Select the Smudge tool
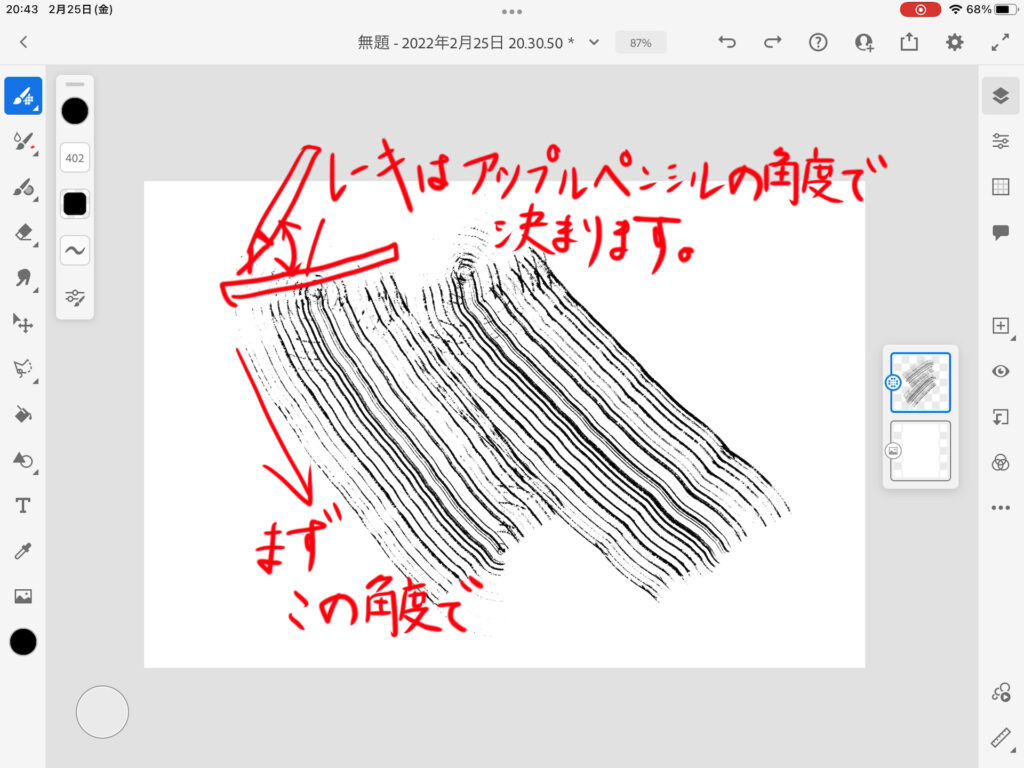Image resolution: width=1024 pixels, height=768 pixels. pos(23,278)
